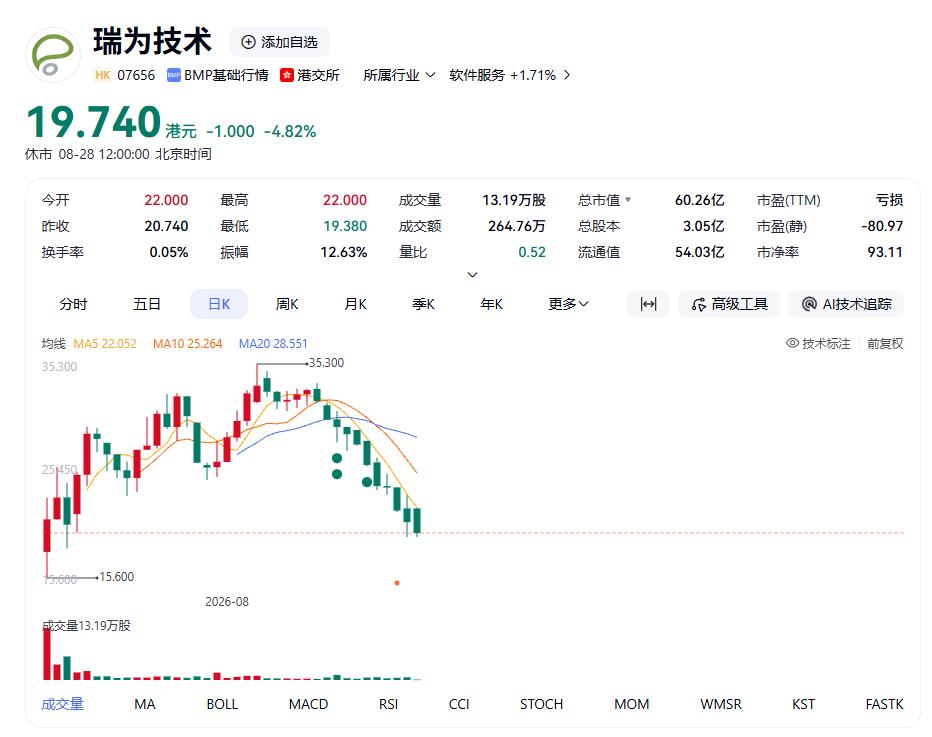Click the HK market badge icon

103,75
